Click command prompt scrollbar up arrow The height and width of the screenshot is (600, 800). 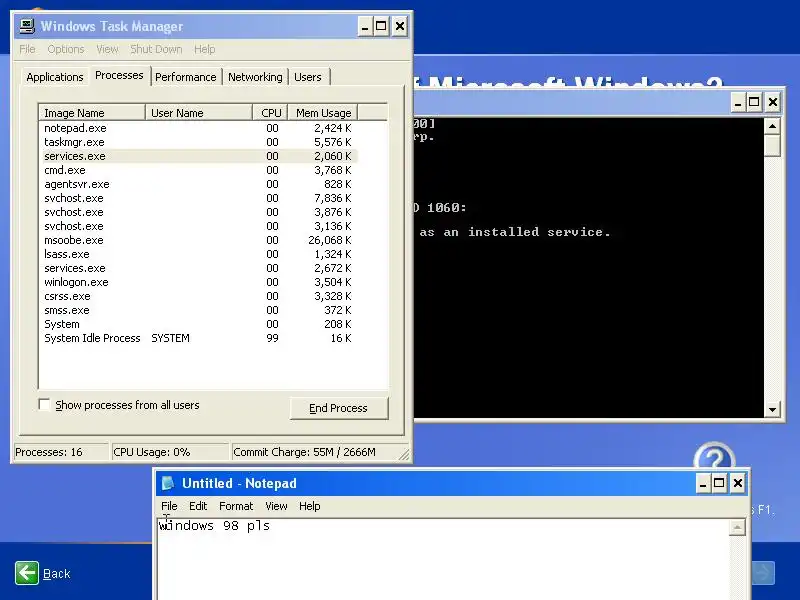click(772, 126)
